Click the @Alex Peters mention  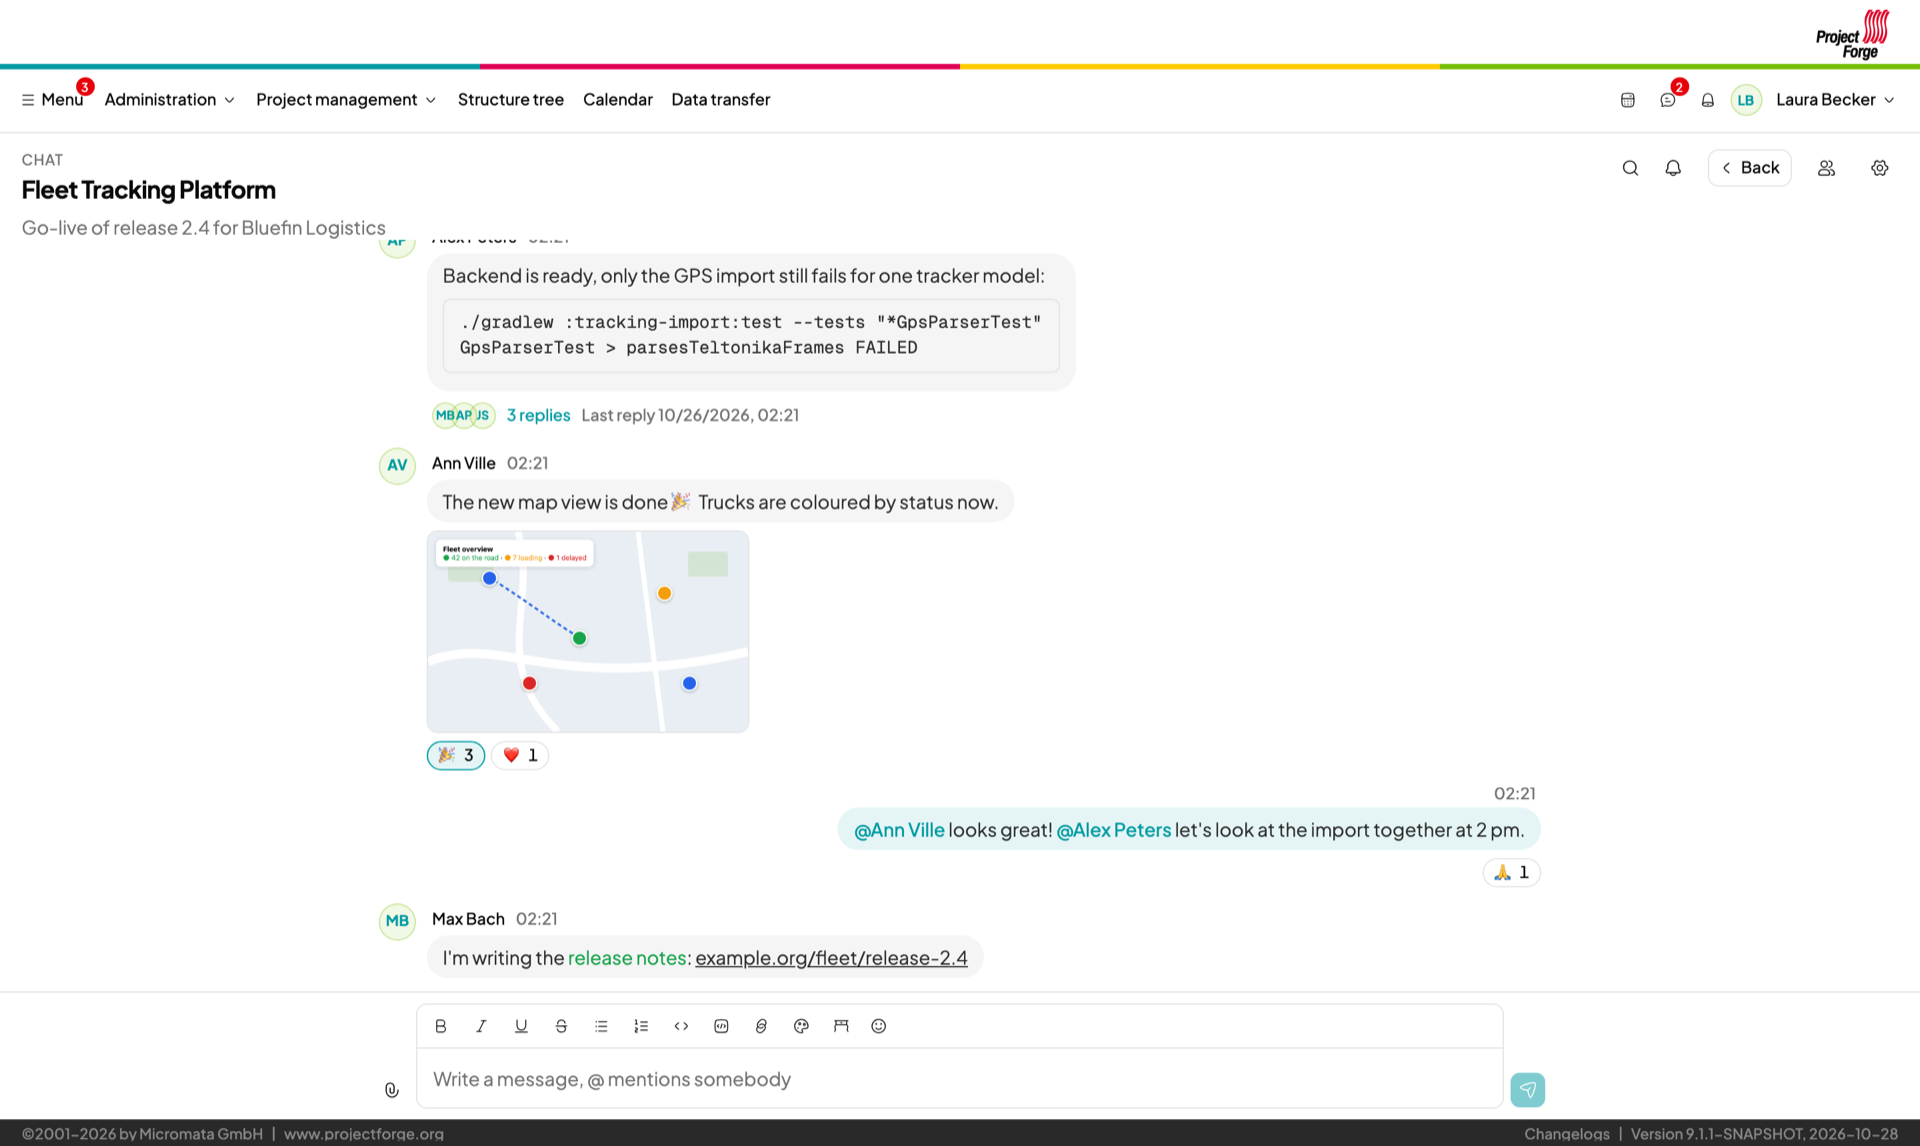1114,830
